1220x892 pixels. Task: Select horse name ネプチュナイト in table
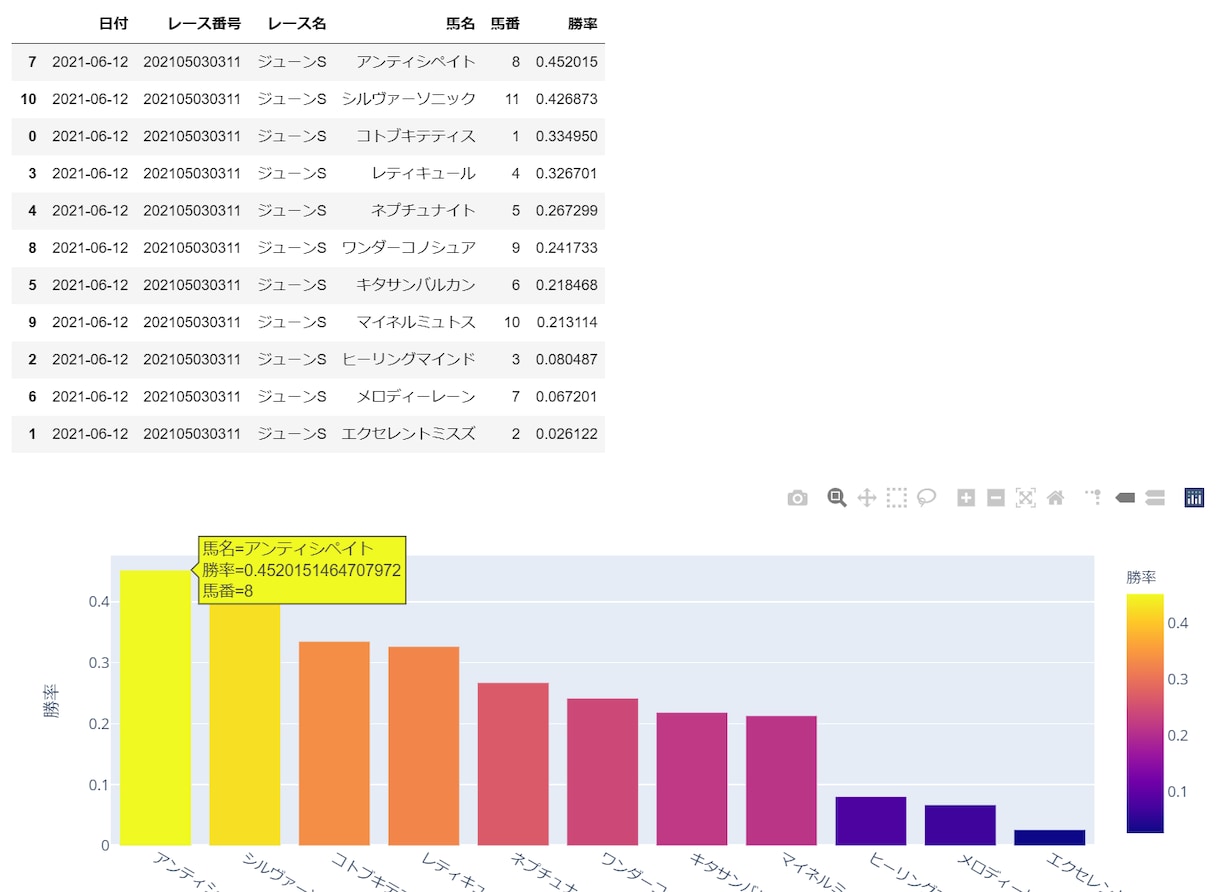(x=423, y=210)
